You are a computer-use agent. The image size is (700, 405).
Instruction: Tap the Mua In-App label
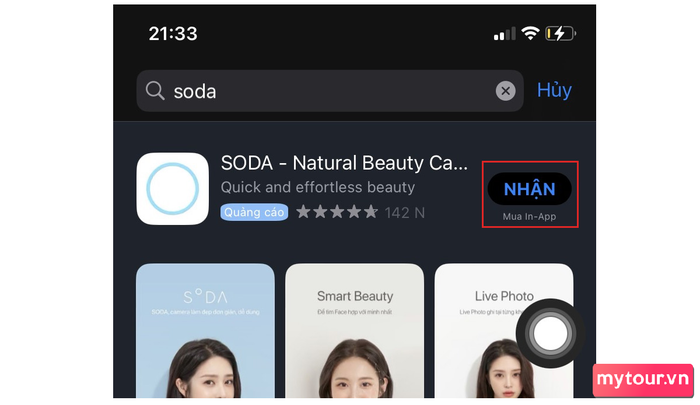click(529, 217)
